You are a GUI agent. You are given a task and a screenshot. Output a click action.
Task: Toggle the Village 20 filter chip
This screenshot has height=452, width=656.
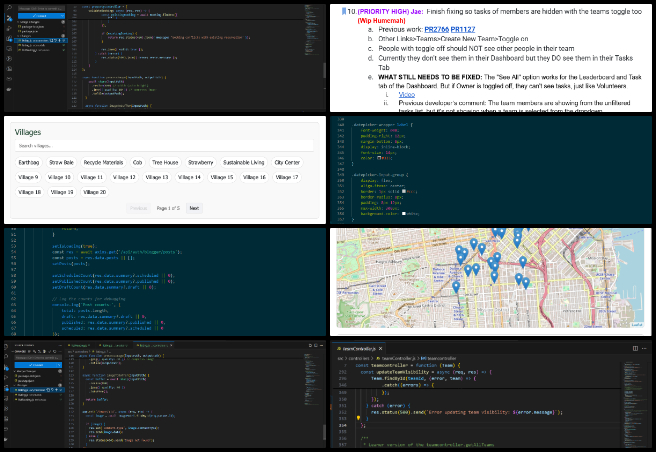95,192
